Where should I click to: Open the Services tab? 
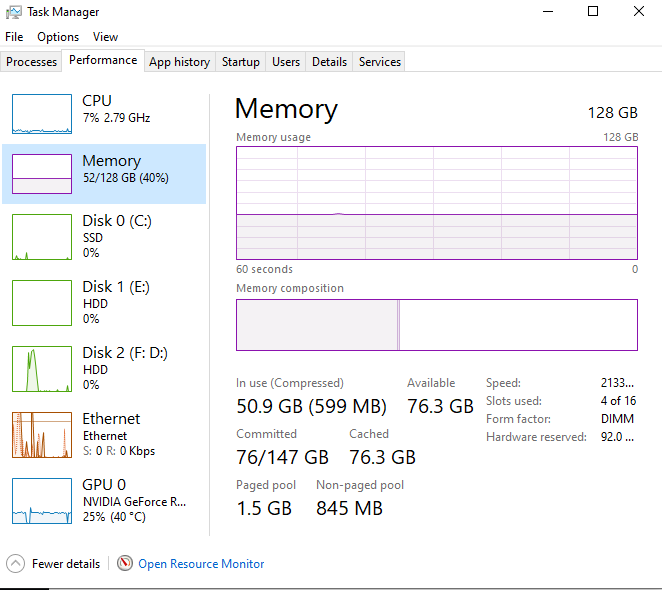tap(380, 62)
